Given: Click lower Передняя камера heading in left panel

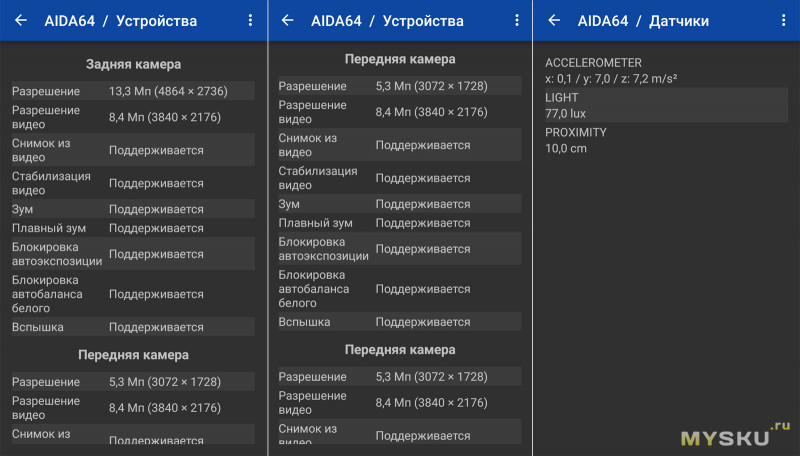Looking at the screenshot, I should [x=133, y=355].
